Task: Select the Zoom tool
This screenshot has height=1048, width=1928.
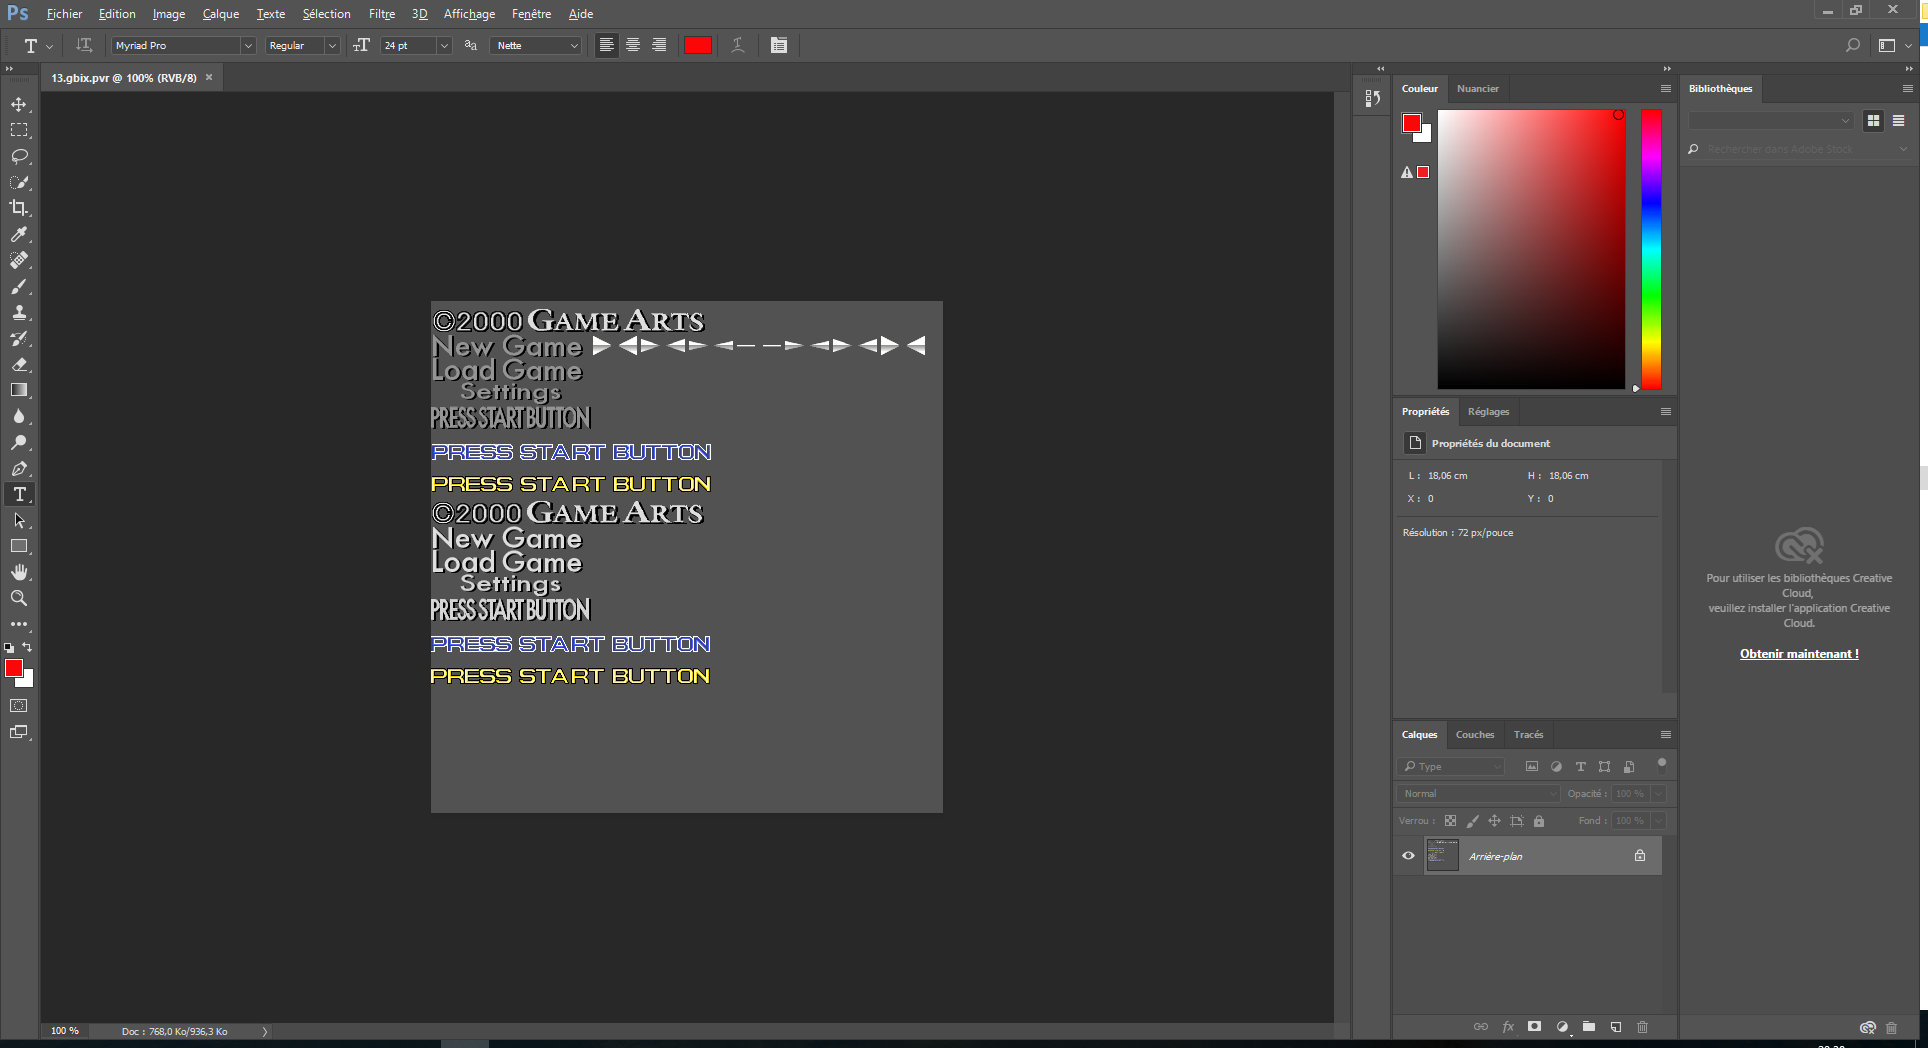Action: click(19, 598)
